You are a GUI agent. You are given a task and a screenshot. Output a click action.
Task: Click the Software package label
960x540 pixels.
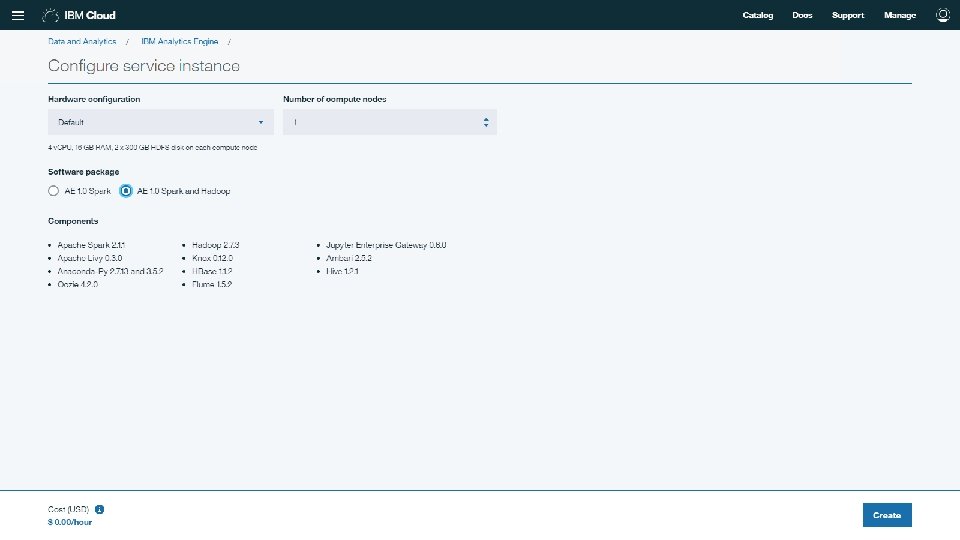point(83,172)
